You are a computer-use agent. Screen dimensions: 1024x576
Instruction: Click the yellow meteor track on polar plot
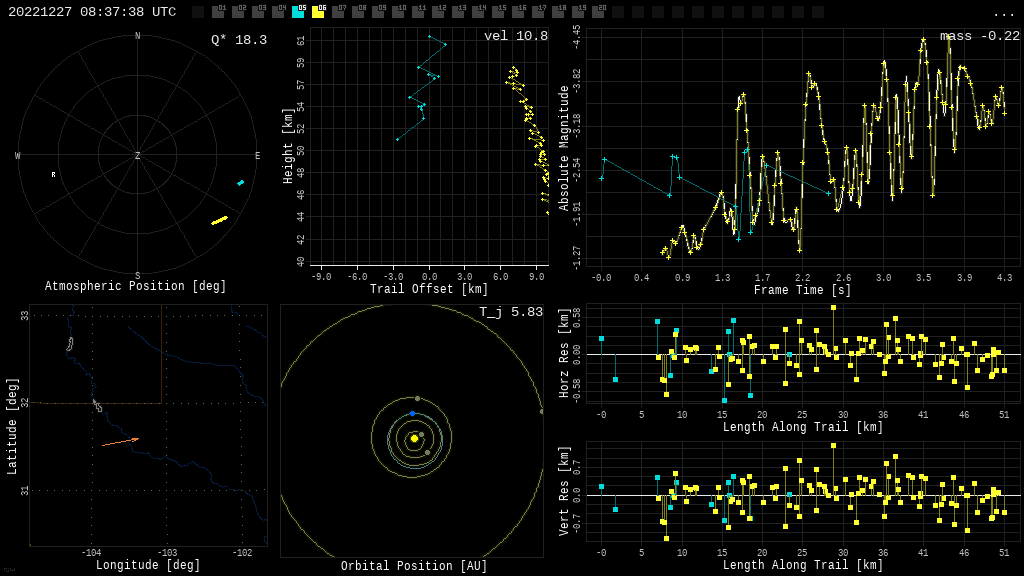tap(219, 220)
